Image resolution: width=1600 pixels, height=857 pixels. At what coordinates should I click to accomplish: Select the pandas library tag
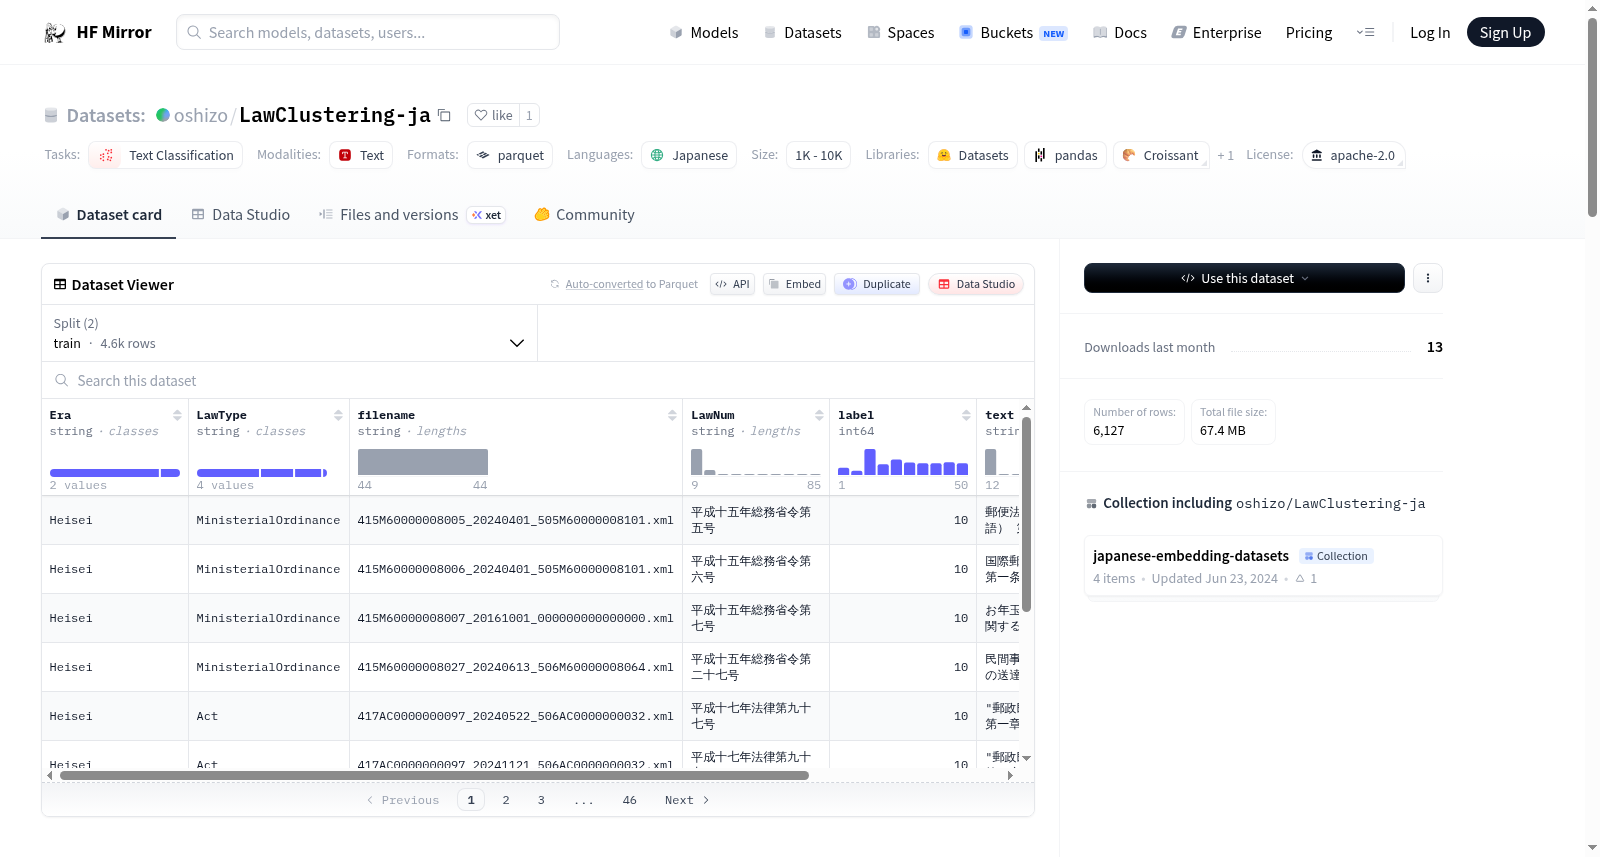tap(1065, 156)
